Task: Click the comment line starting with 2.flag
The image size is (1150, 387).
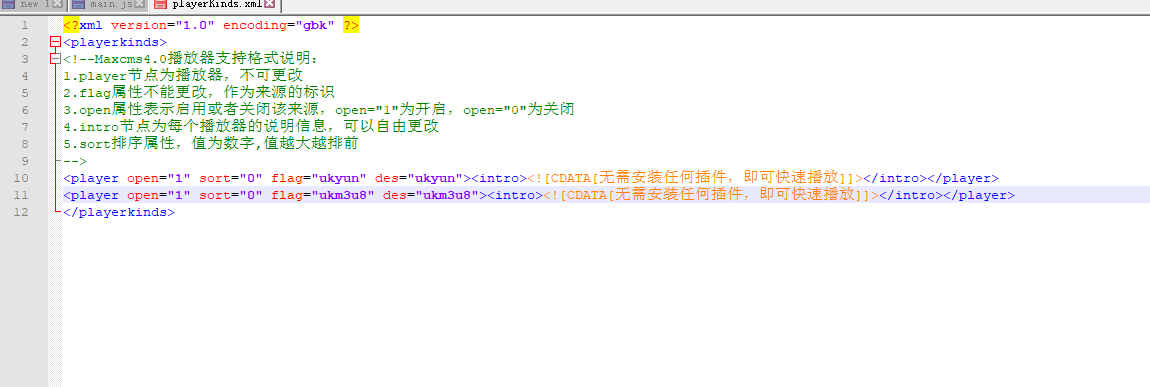Action: pos(199,93)
